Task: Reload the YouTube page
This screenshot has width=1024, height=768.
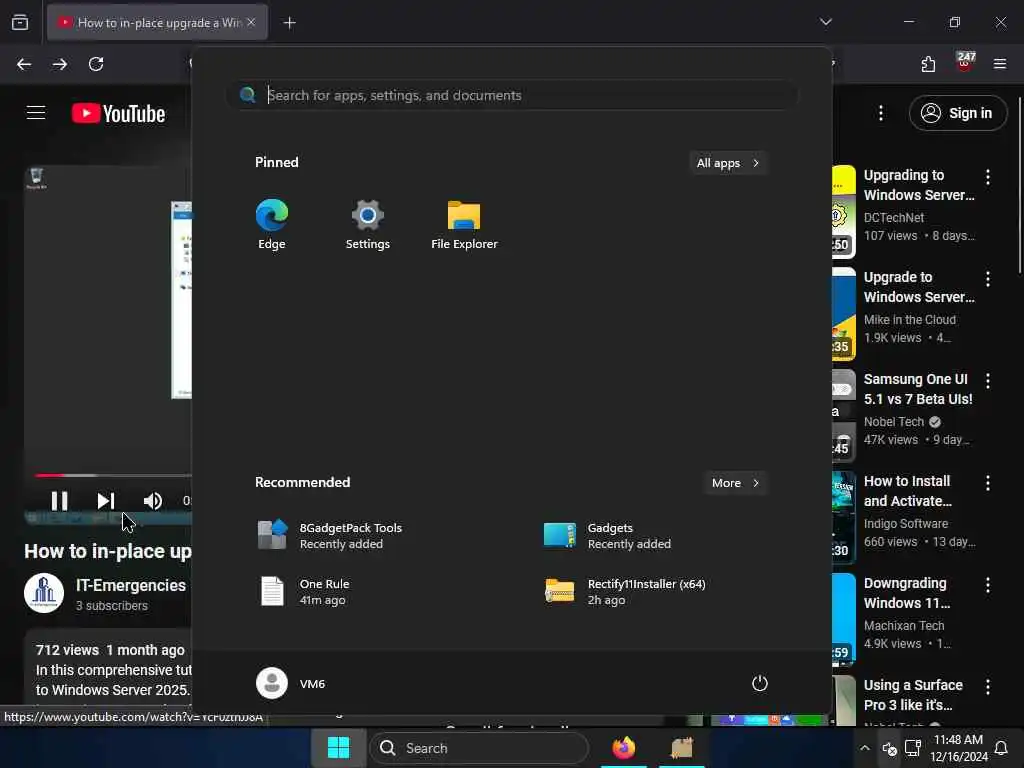Action: click(96, 64)
